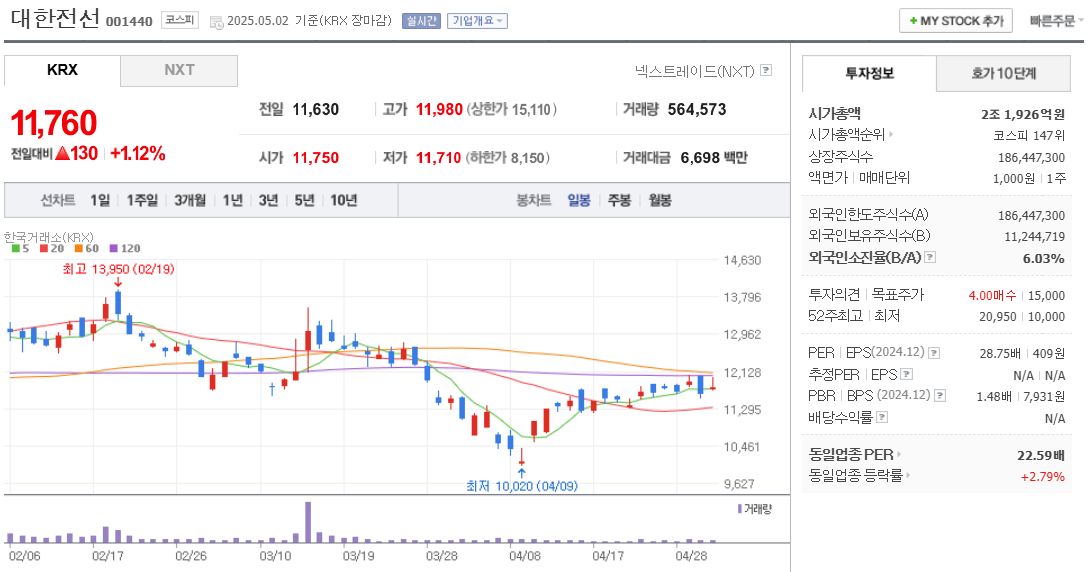Click the 대한전선 stock name title
This screenshot has height=572, width=1092.
click(56, 18)
